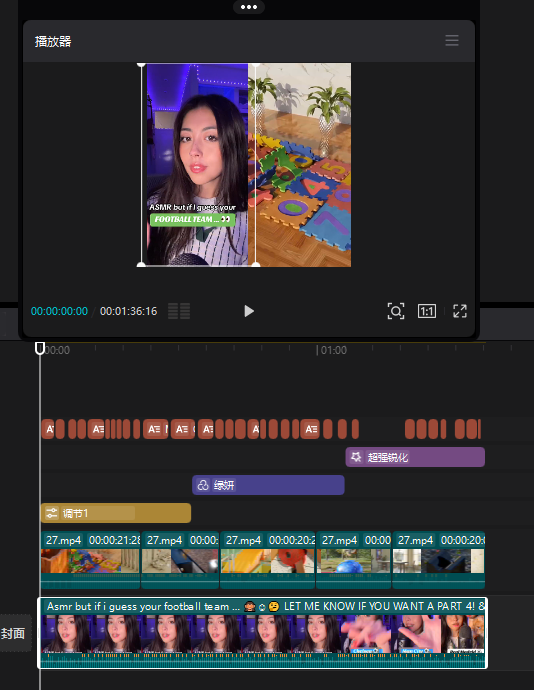Click the playhead marker on the timeline ruler
The height and width of the screenshot is (690, 534).
[x=40, y=348]
